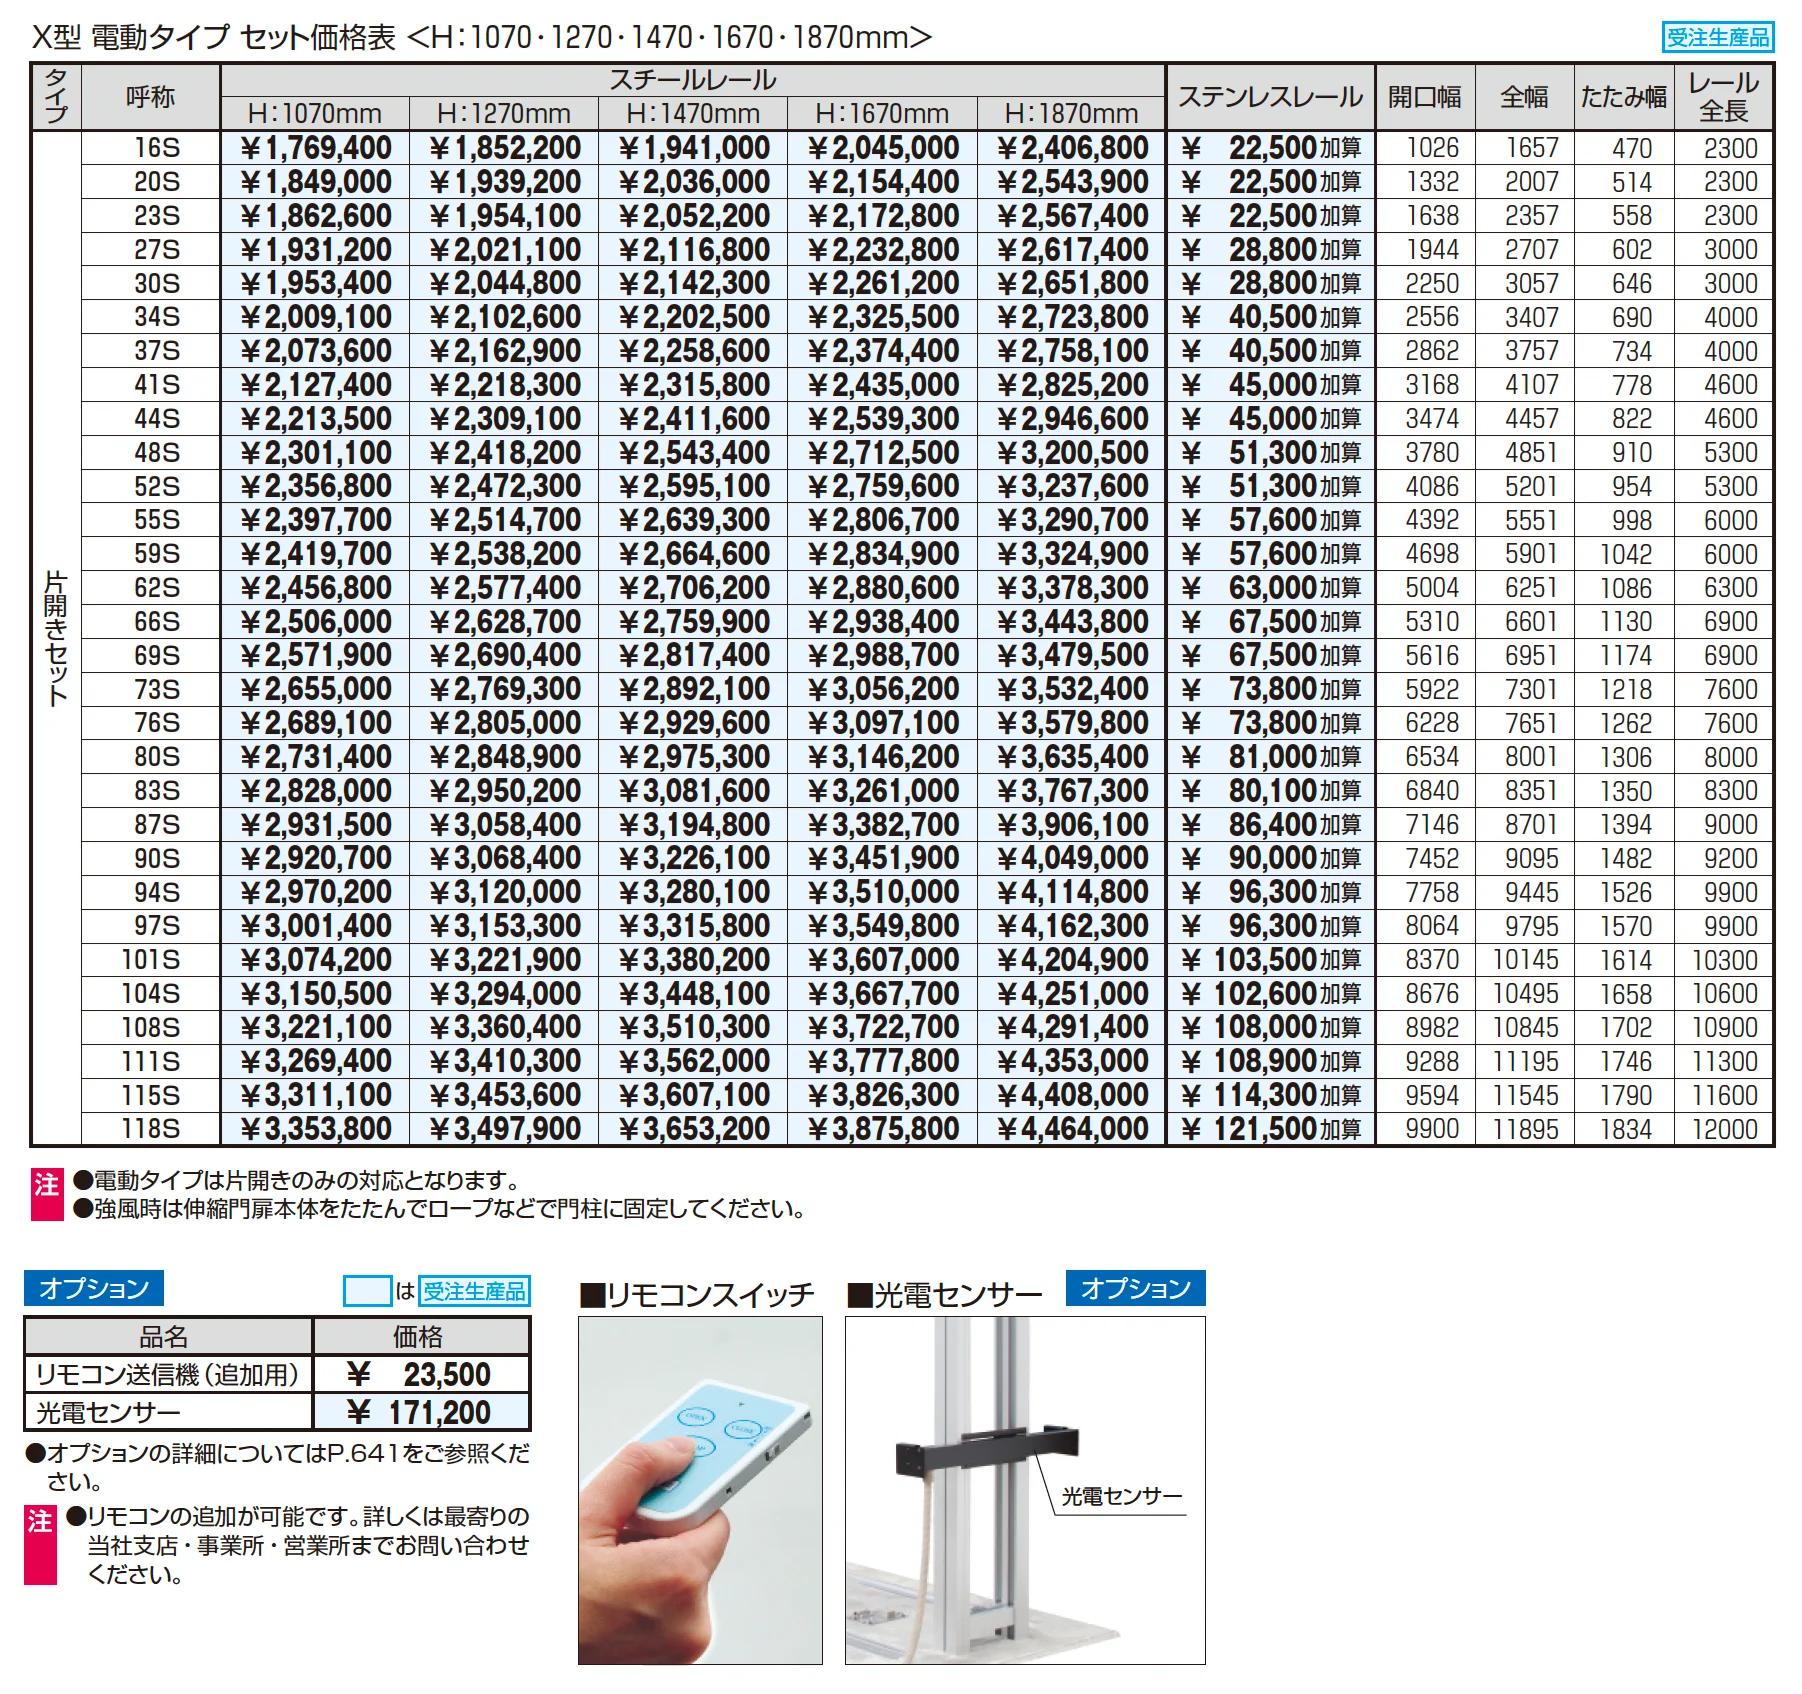This screenshot has height=1694, width=1802.
Task: Click the red 注 mark below the table
Action: point(47,1194)
